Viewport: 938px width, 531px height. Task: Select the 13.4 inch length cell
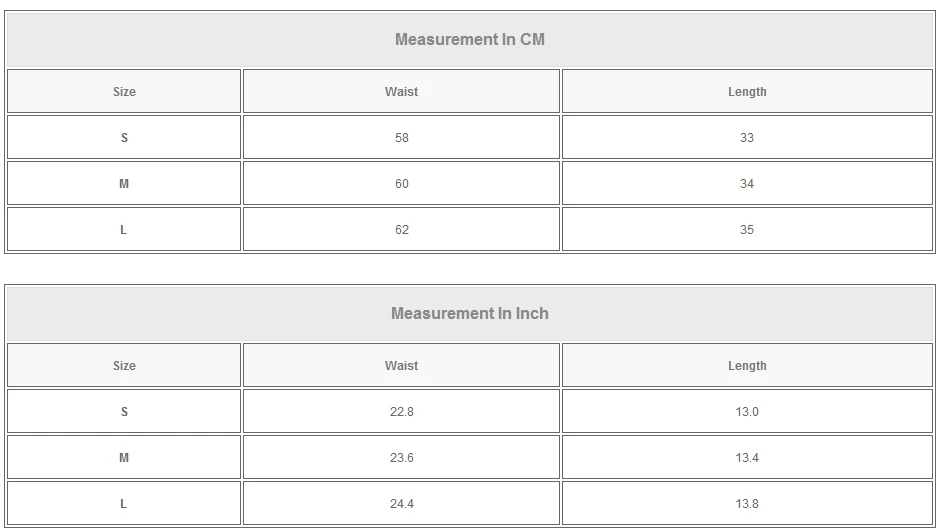click(747, 458)
